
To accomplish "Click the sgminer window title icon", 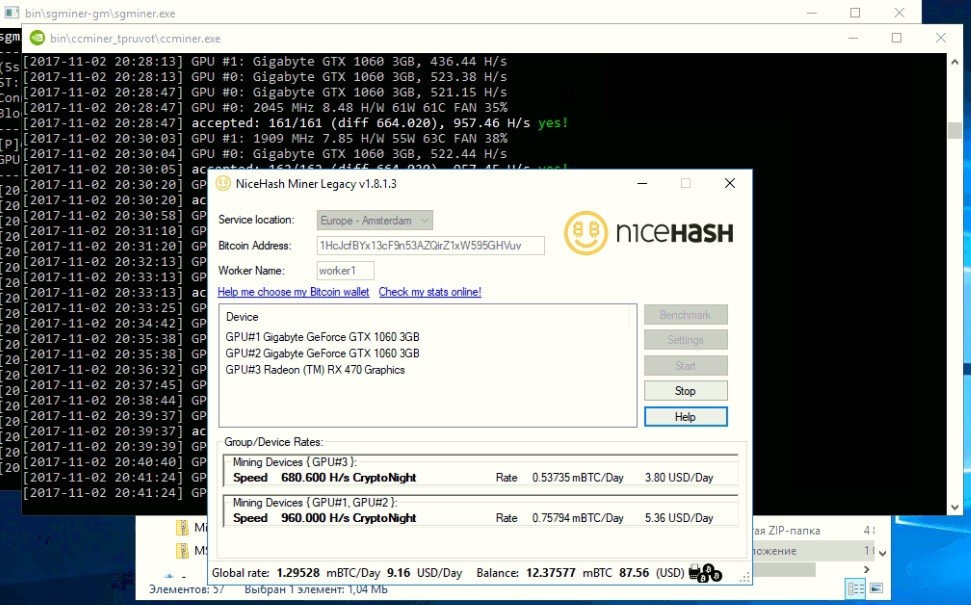I will [11, 12].
